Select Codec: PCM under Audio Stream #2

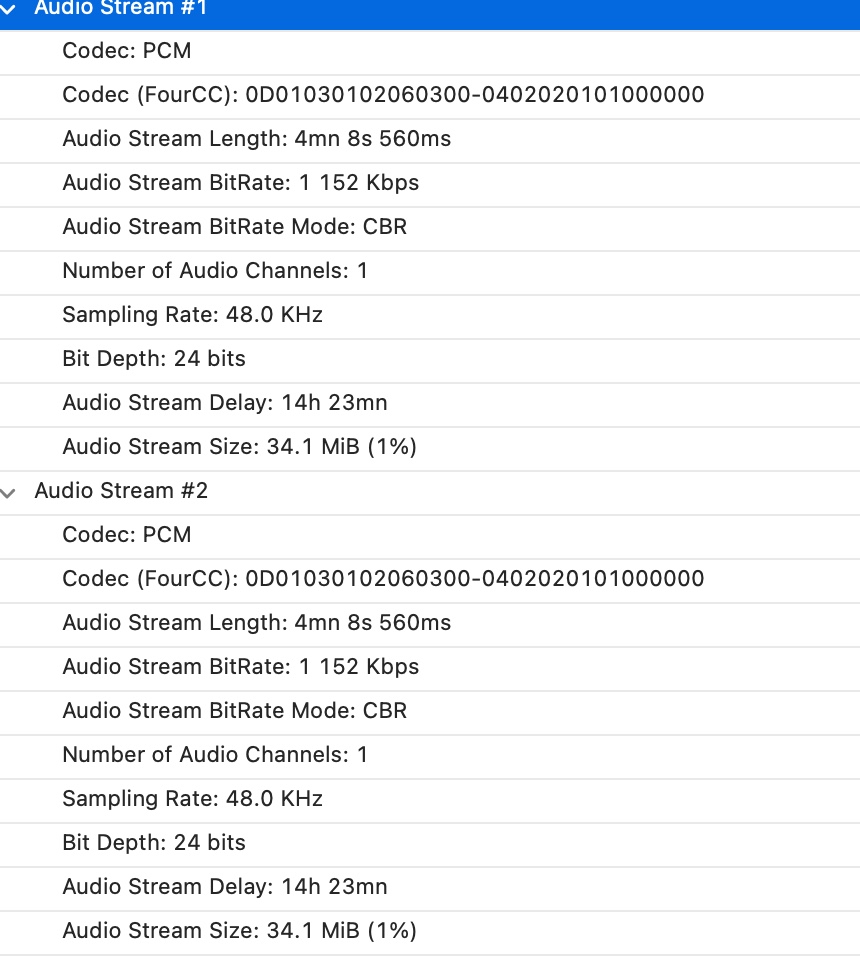(x=127, y=535)
